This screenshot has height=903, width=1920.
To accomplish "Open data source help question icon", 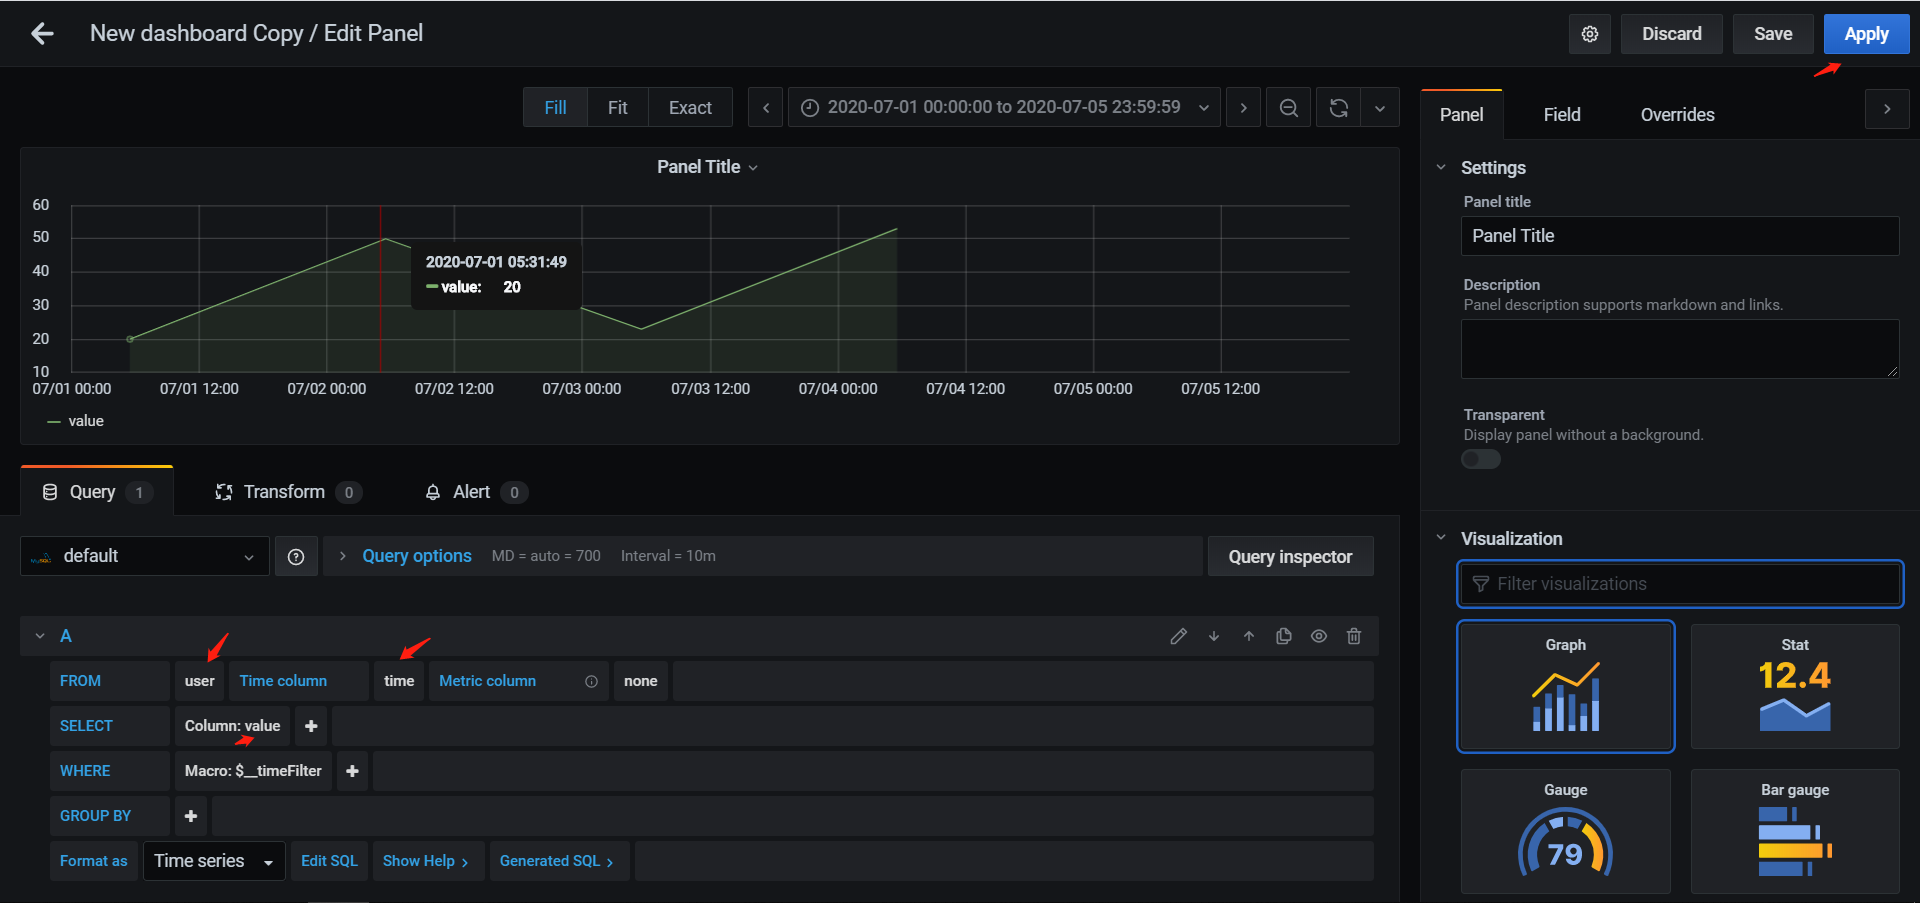I will tap(296, 556).
